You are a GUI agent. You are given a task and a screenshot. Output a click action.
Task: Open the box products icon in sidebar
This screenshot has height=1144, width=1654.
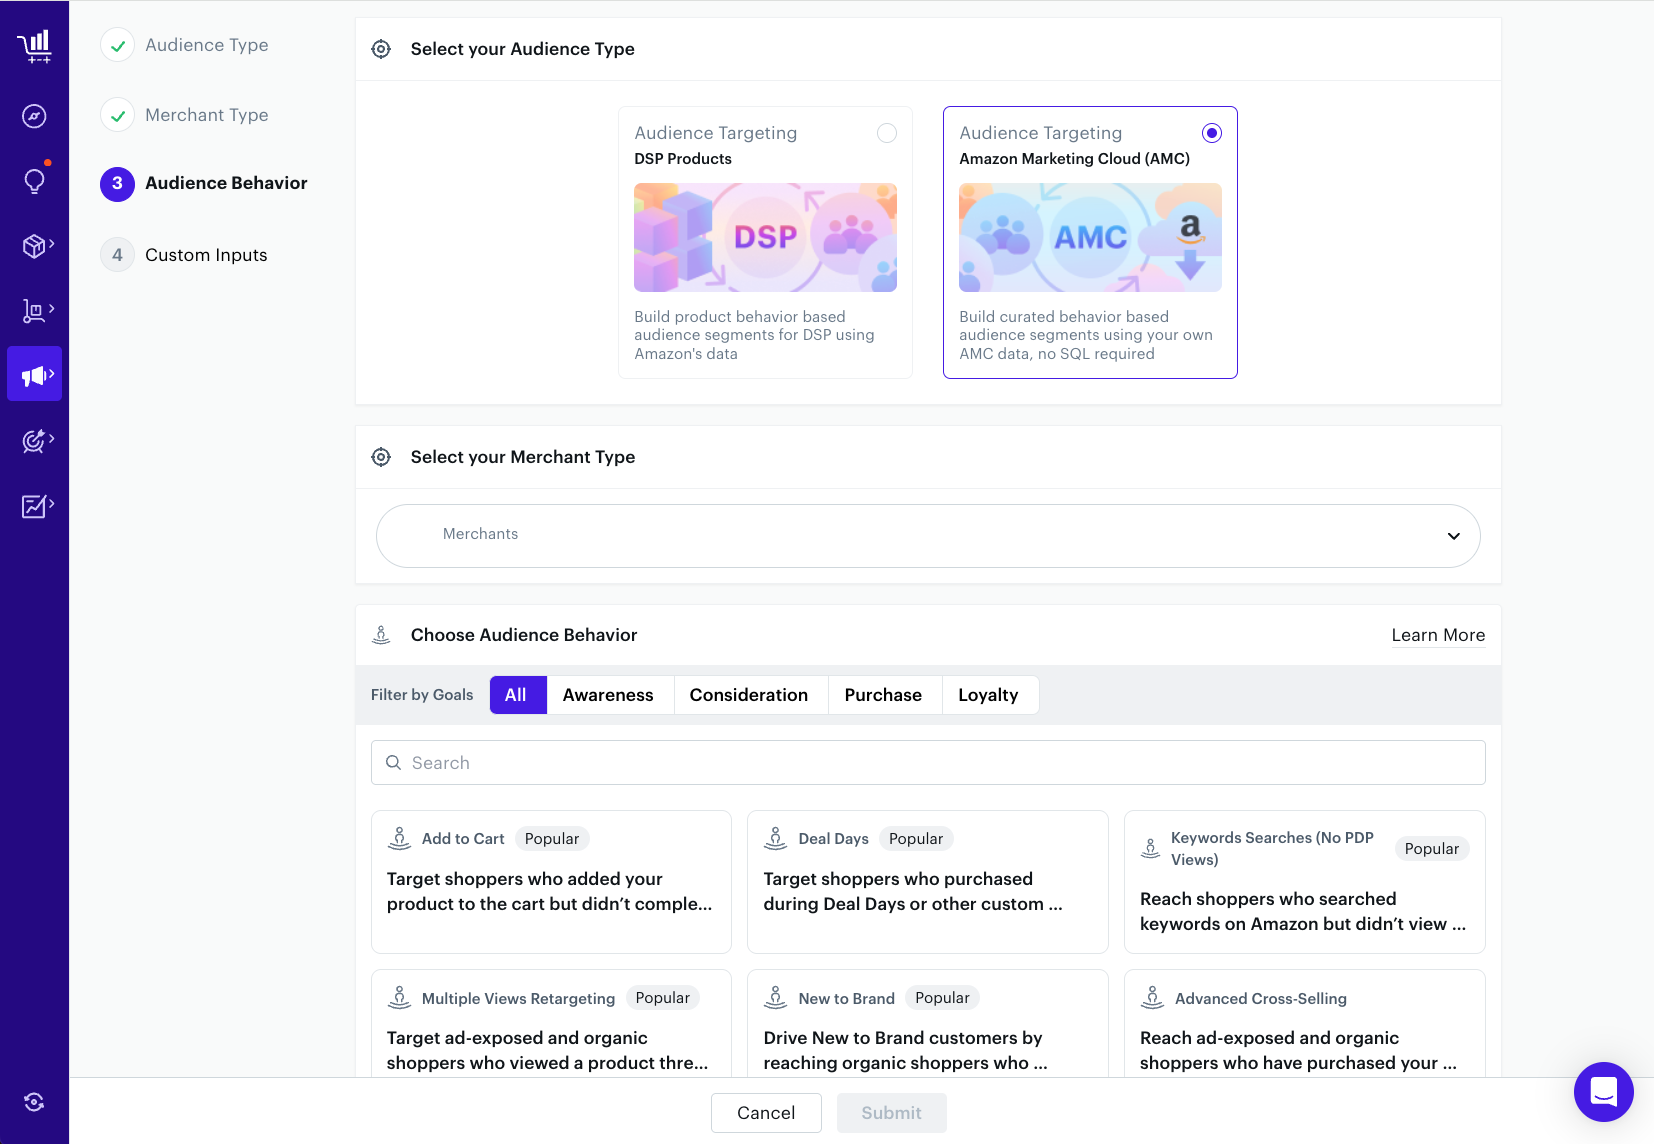tap(34, 246)
